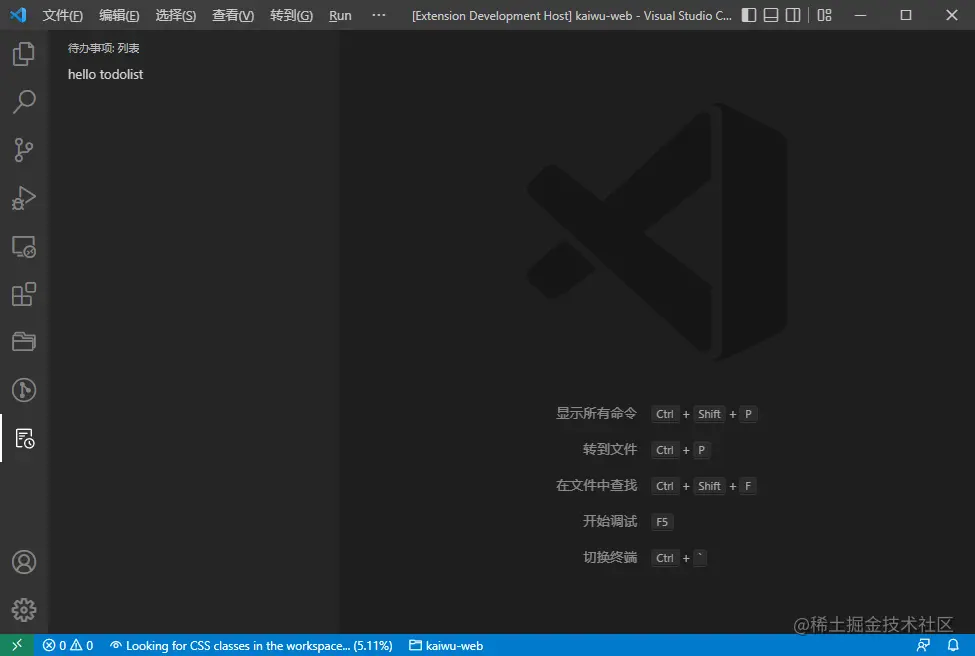Click the kaiwu-web folder status item

(x=446, y=645)
